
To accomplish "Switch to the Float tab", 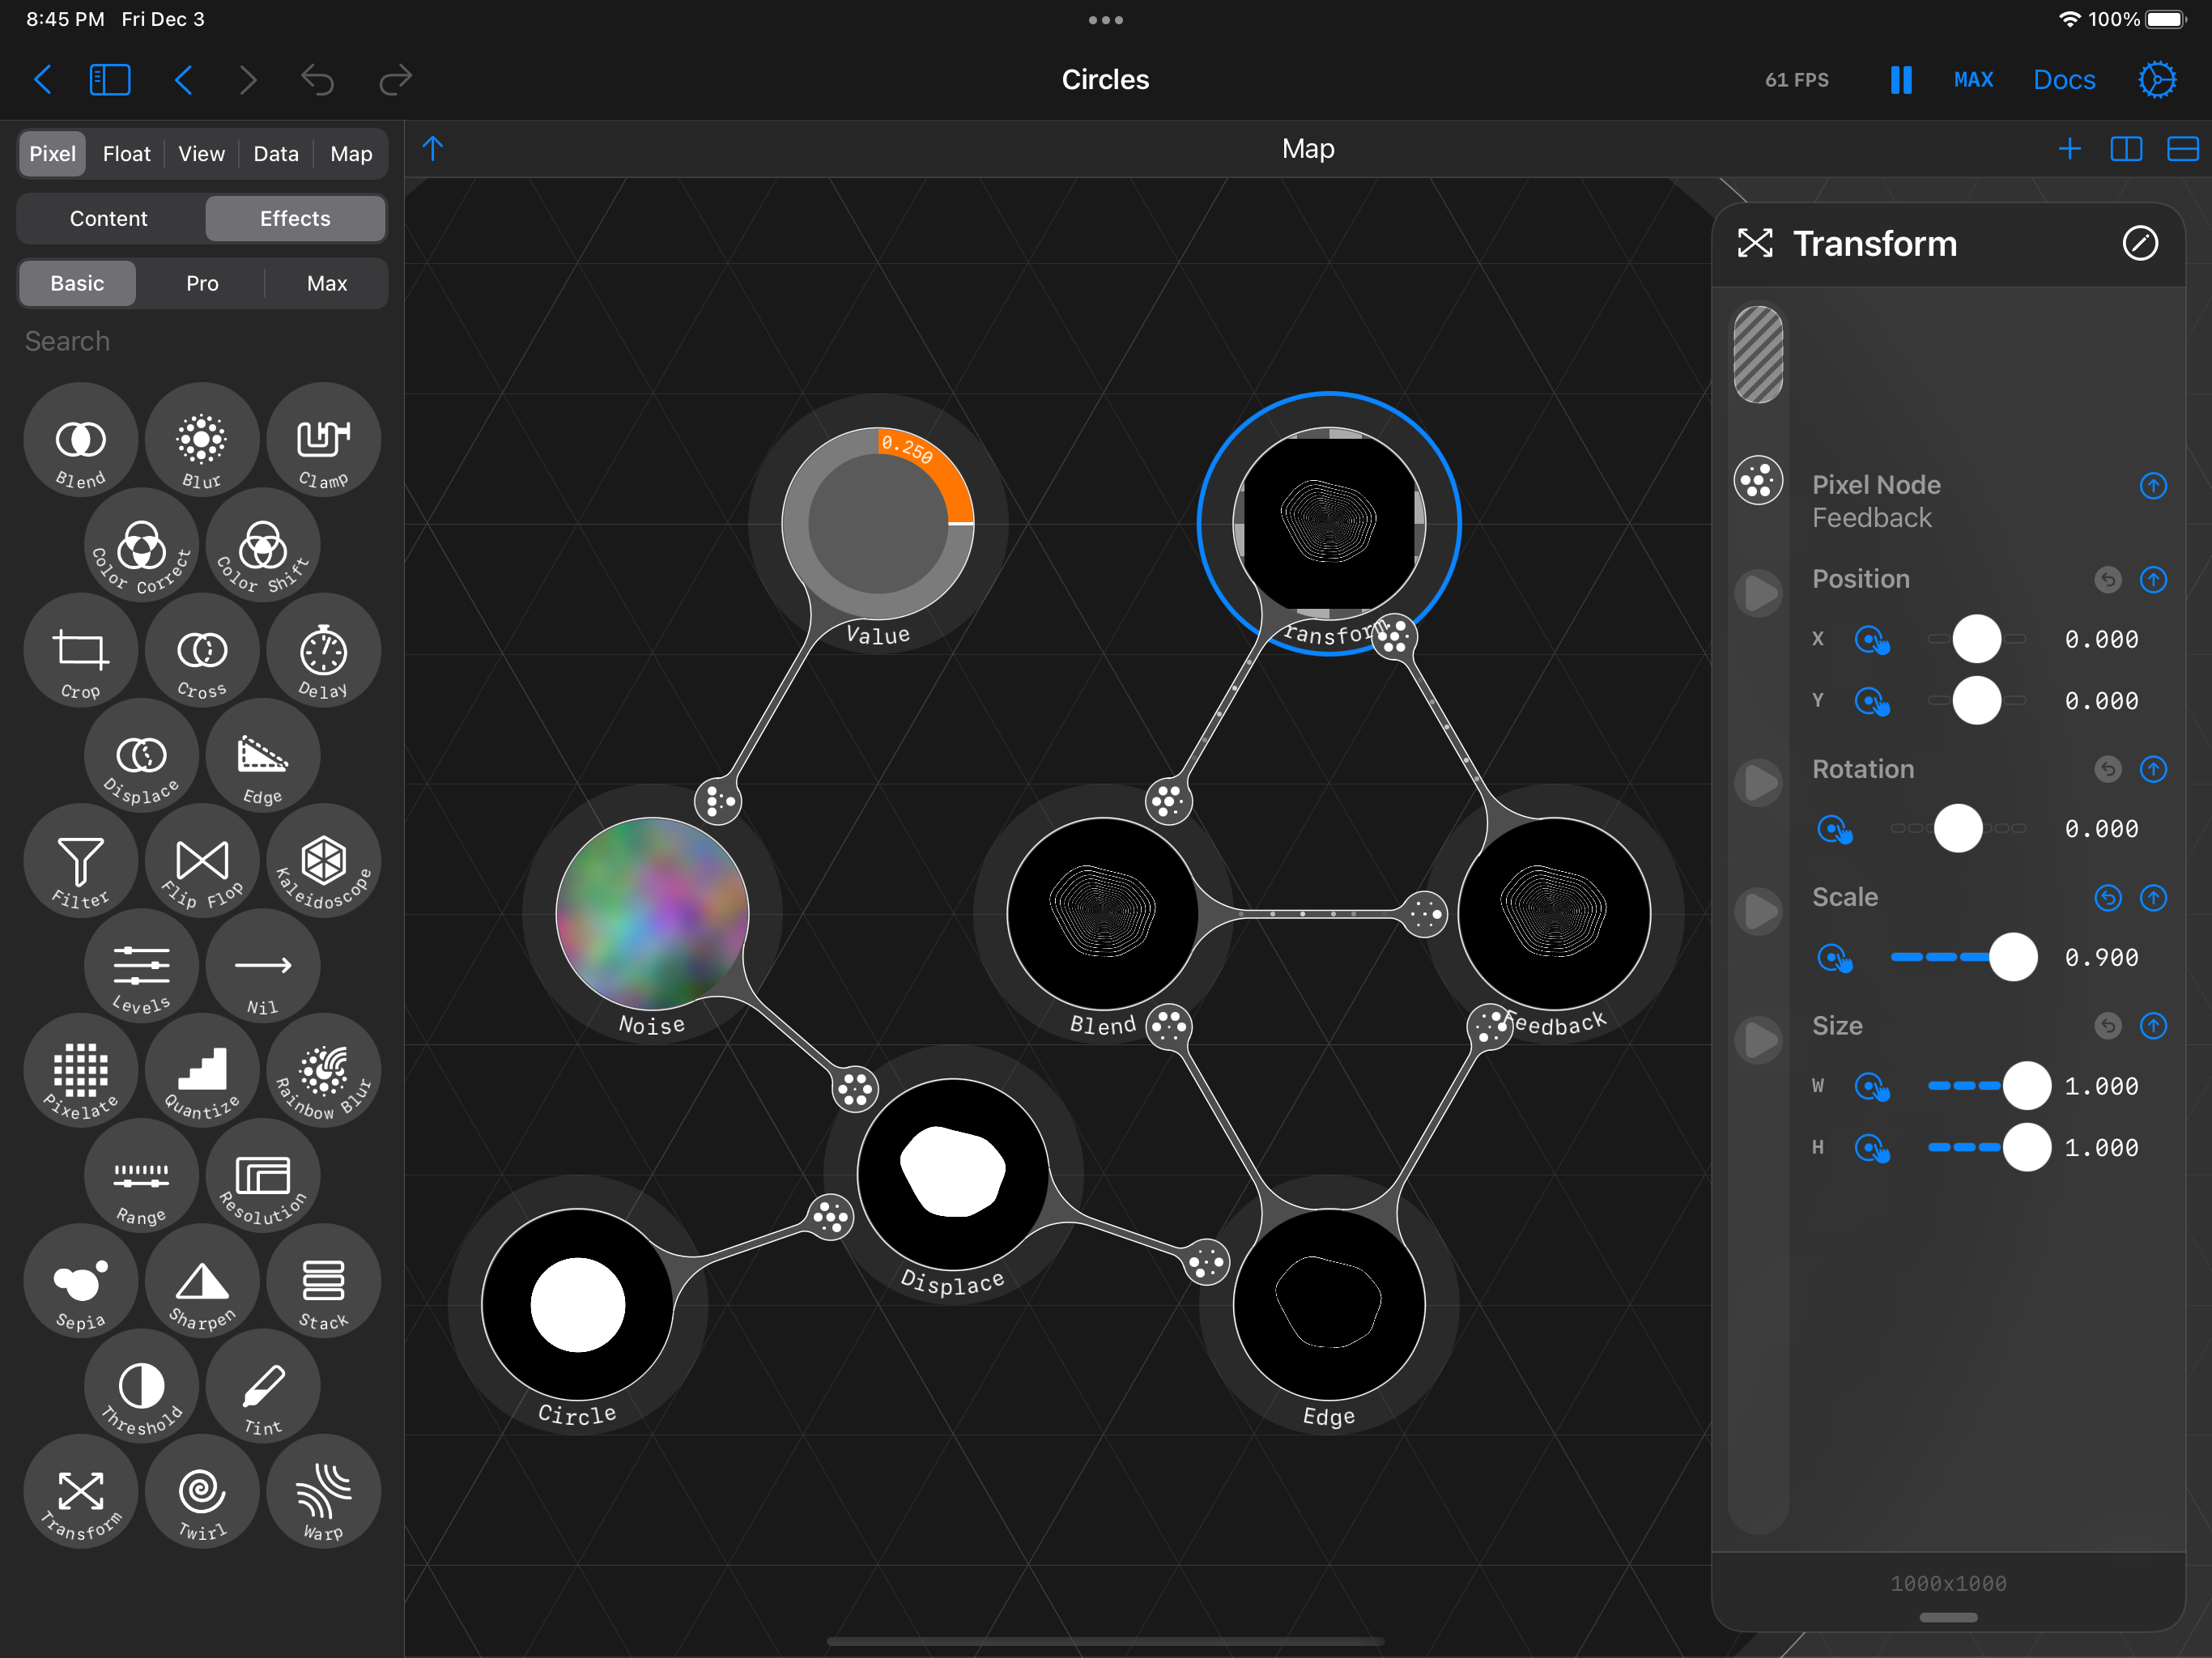I will point(126,154).
